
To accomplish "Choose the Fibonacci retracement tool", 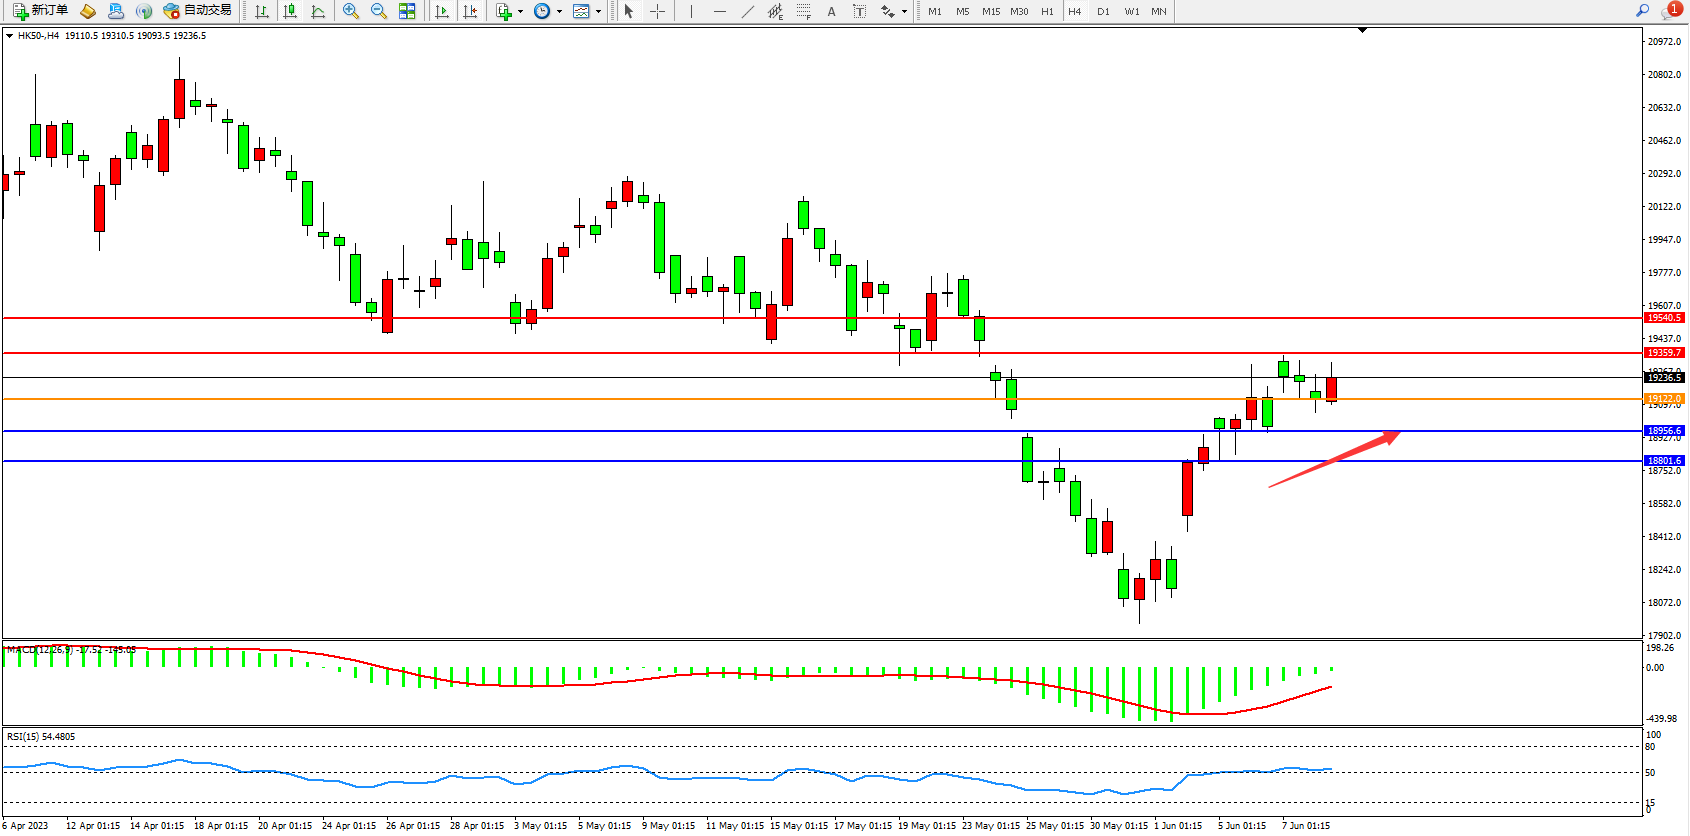I will [x=803, y=11].
